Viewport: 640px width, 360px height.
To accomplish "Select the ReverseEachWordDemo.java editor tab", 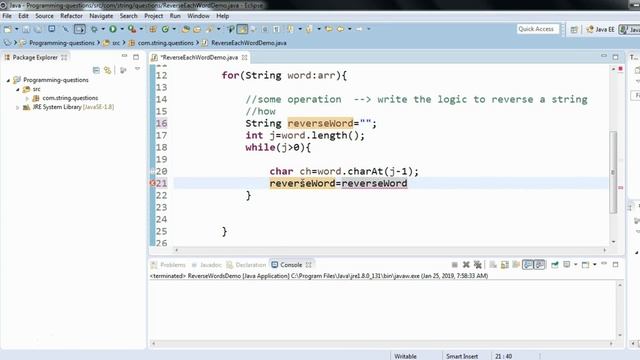I will click(x=200, y=58).
